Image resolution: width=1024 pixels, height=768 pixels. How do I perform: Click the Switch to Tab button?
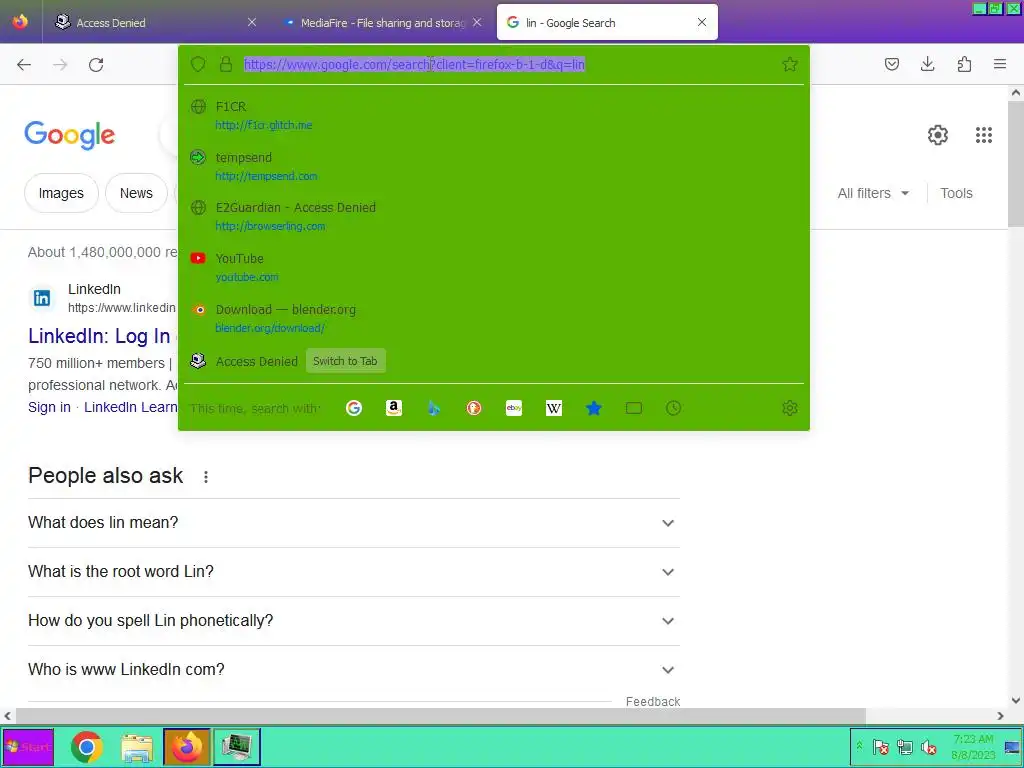[x=345, y=361]
